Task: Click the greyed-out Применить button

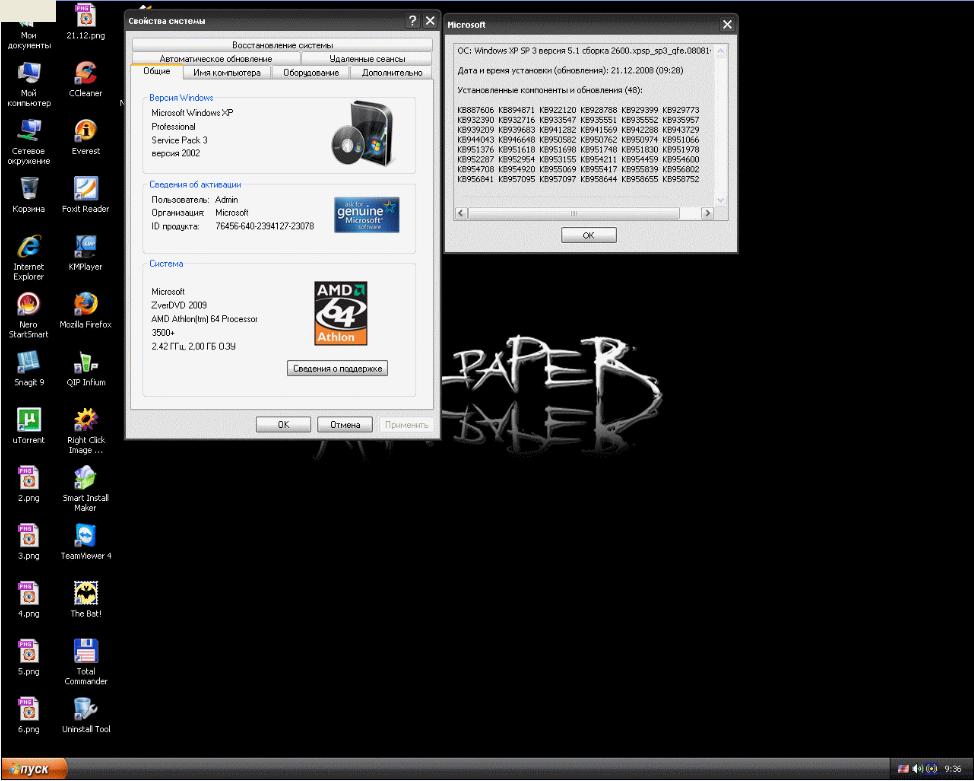Action: 406,424
